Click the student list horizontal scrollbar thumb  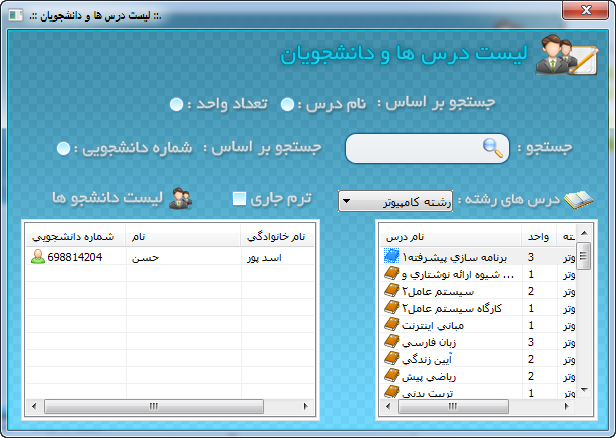pos(154,407)
